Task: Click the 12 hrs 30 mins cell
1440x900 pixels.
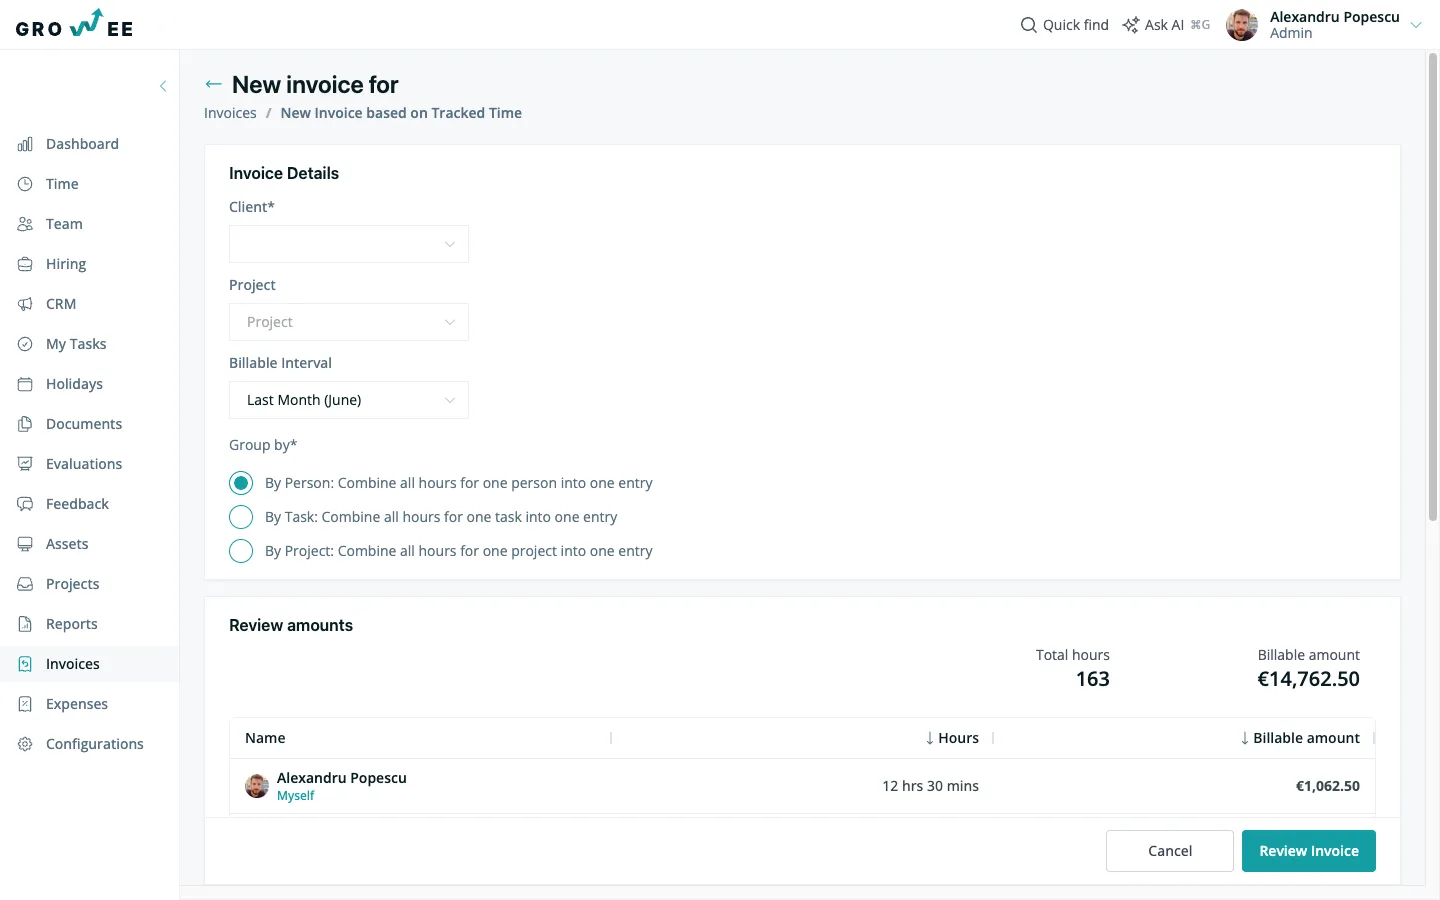Action: (930, 786)
